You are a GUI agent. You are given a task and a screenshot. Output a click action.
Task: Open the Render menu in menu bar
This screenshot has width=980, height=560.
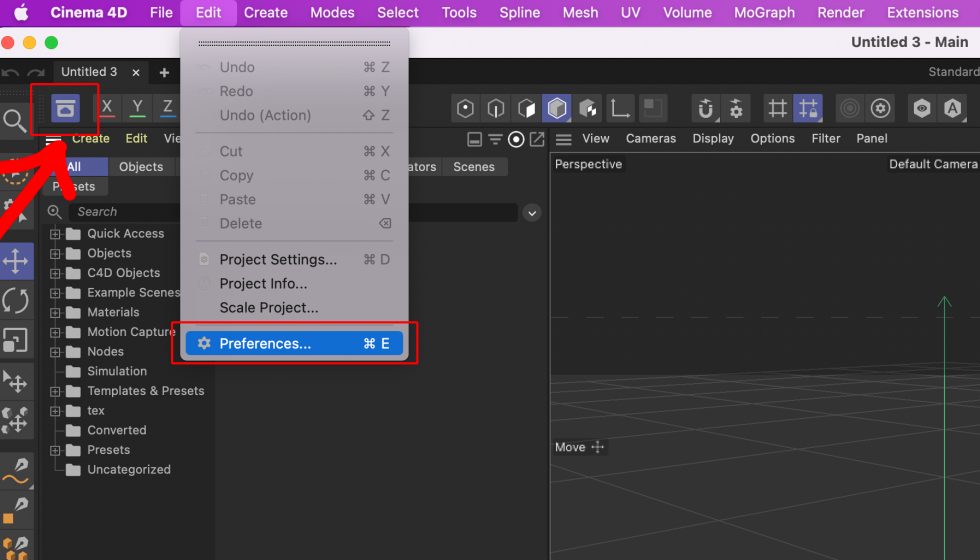841,12
